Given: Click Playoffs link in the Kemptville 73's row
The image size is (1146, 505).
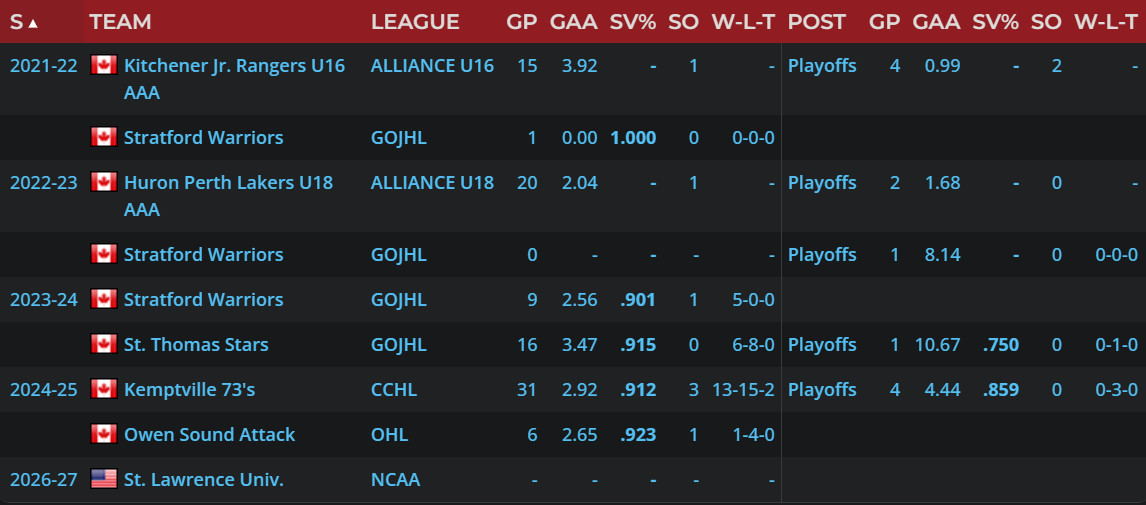Looking at the screenshot, I should (822, 390).
